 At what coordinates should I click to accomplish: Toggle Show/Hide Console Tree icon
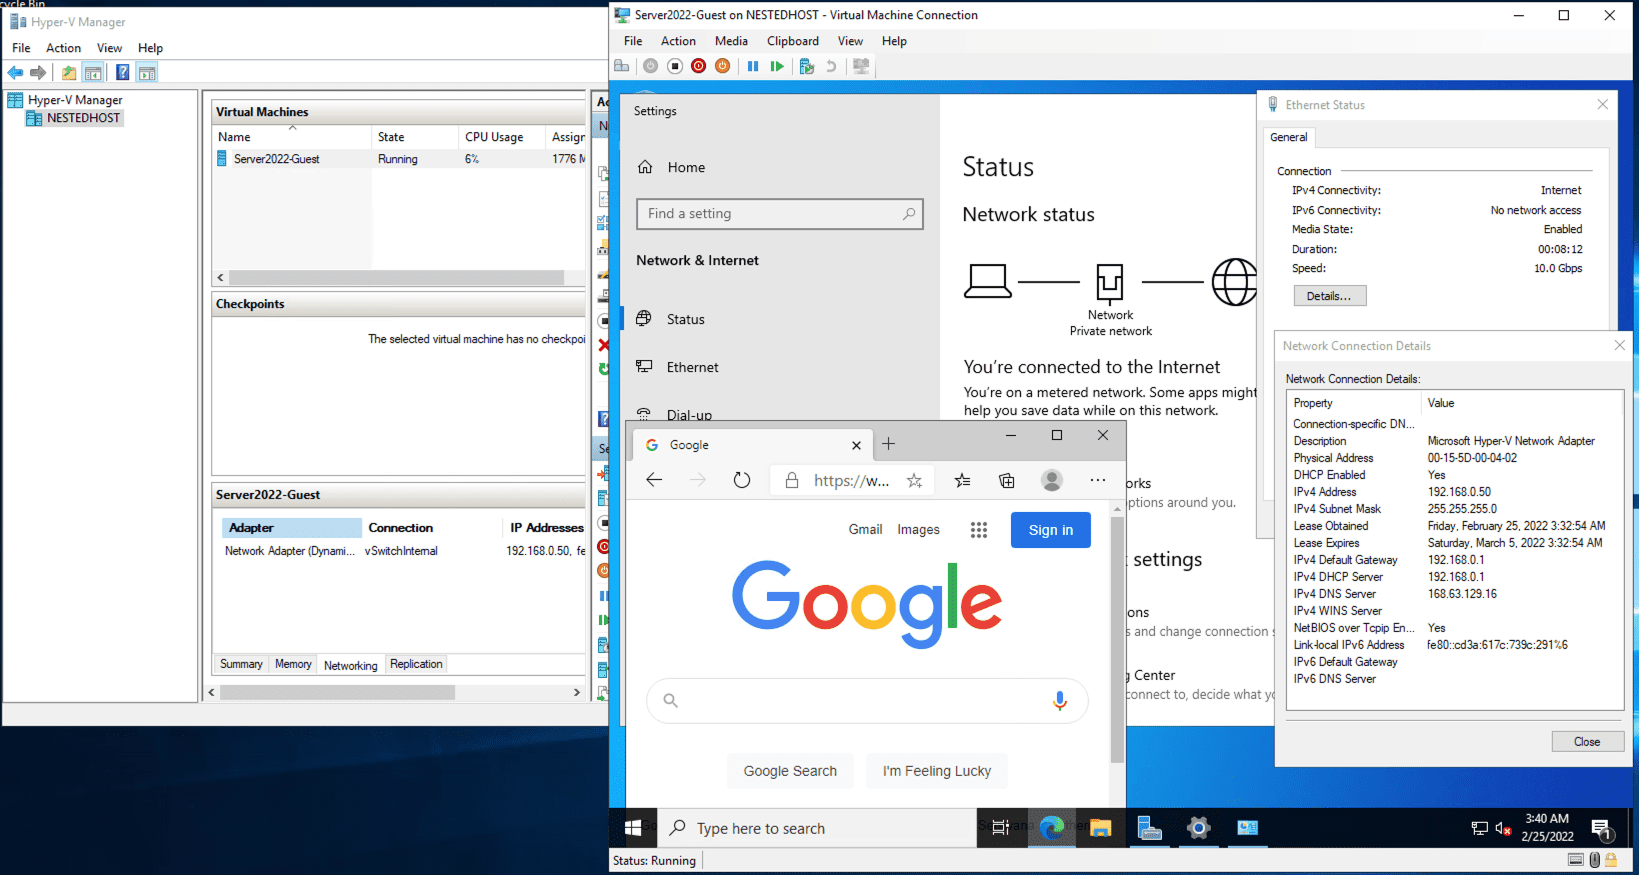tap(93, 72)
